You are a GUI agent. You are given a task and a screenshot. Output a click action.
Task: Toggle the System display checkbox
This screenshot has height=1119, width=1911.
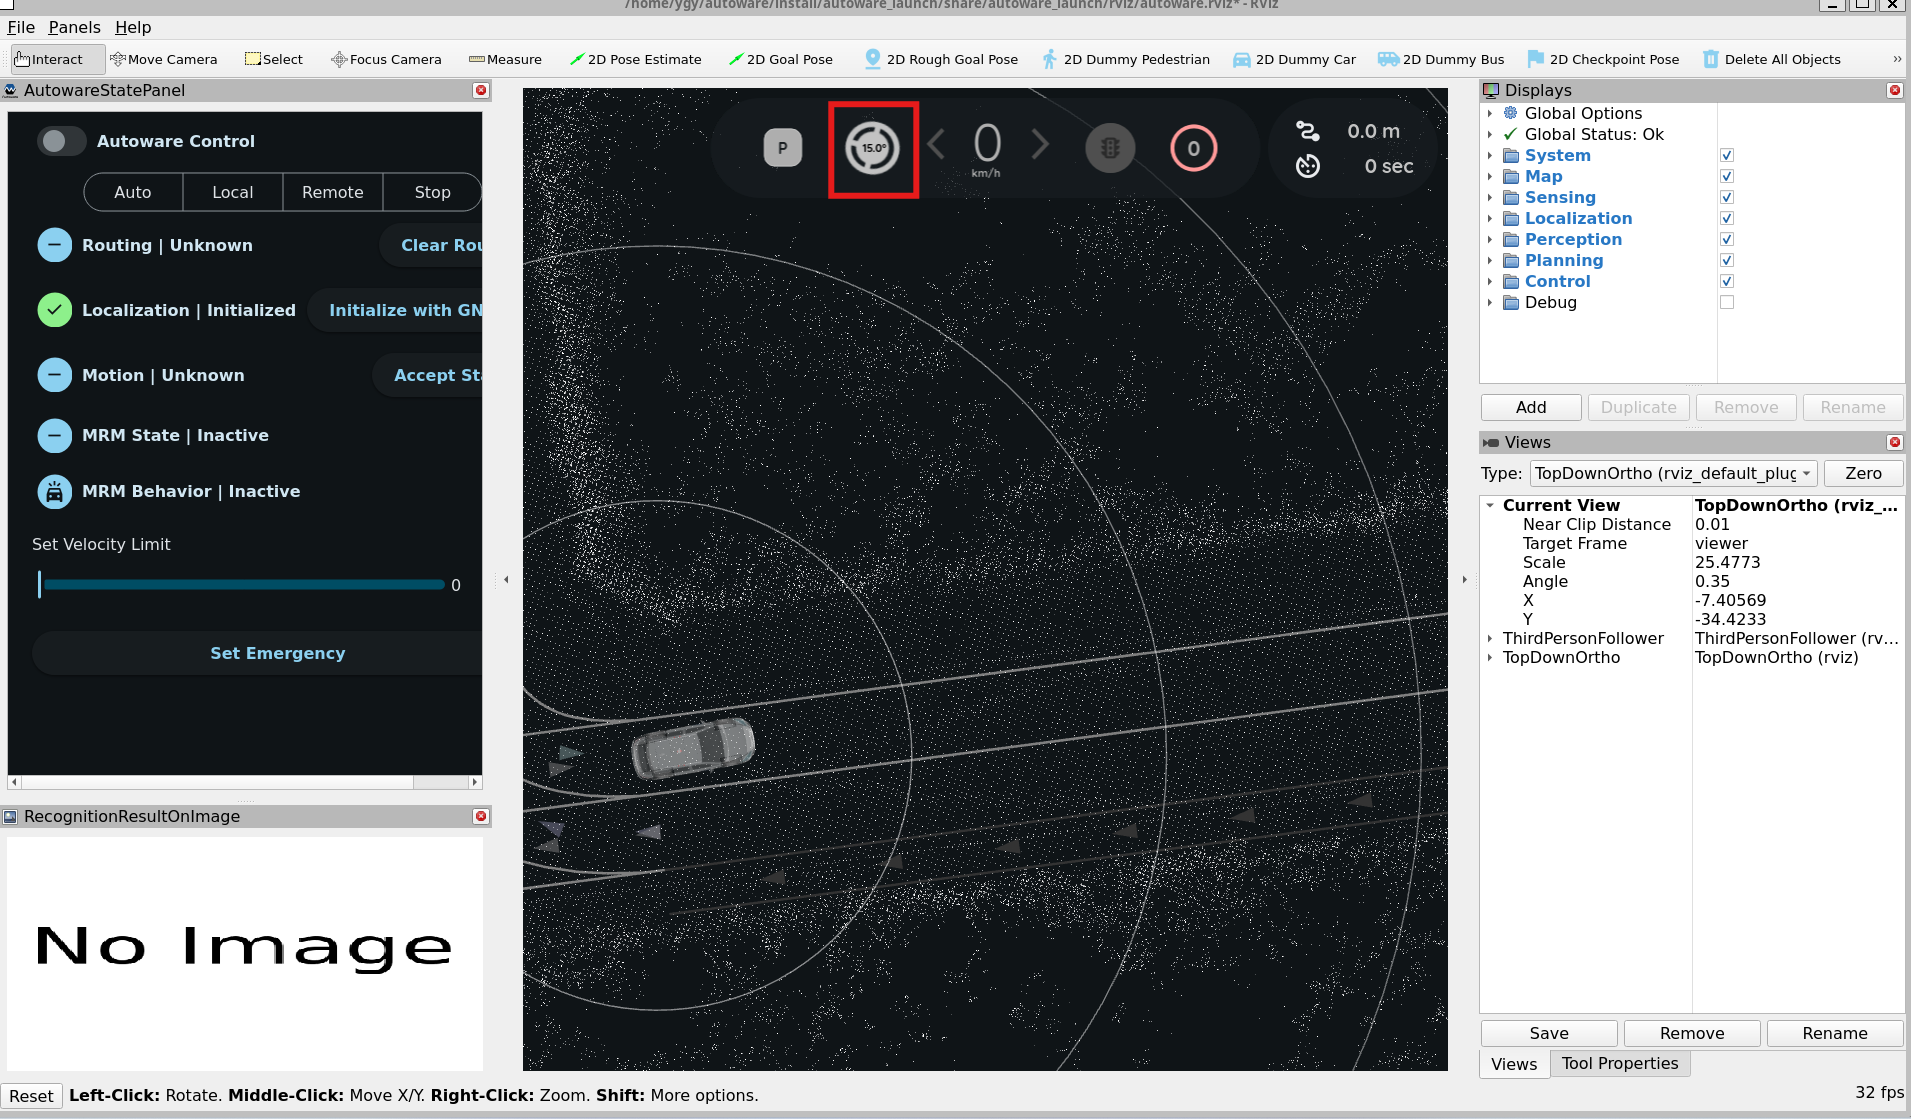click(x=1726, y=155)
